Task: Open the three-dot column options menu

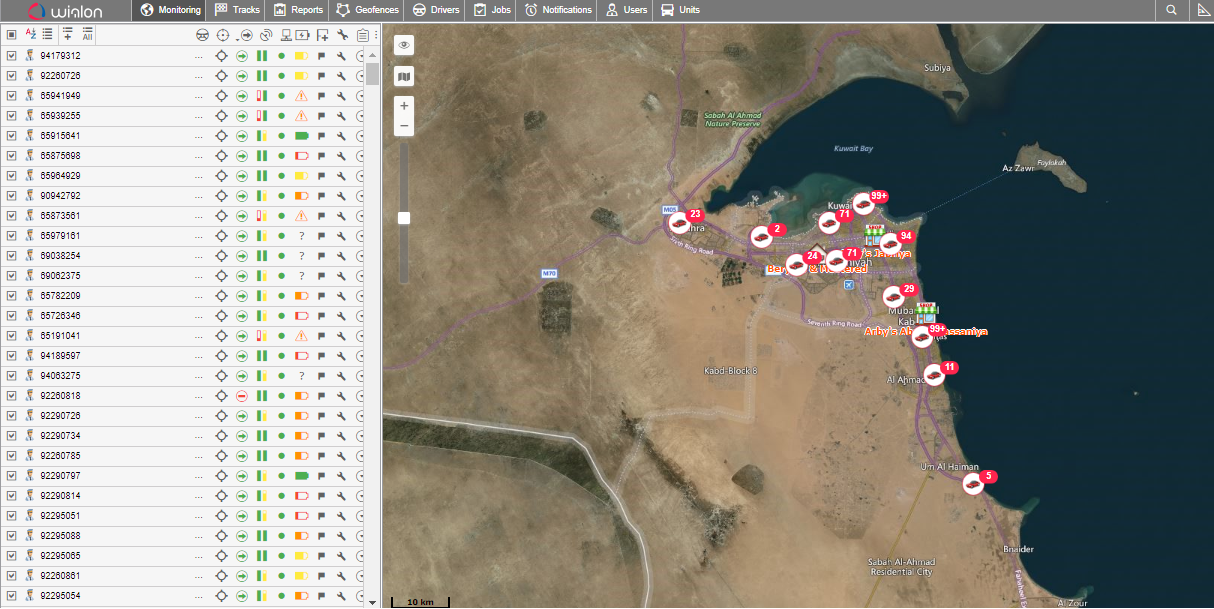Action: pyautogui.click(x=376, y=34)
